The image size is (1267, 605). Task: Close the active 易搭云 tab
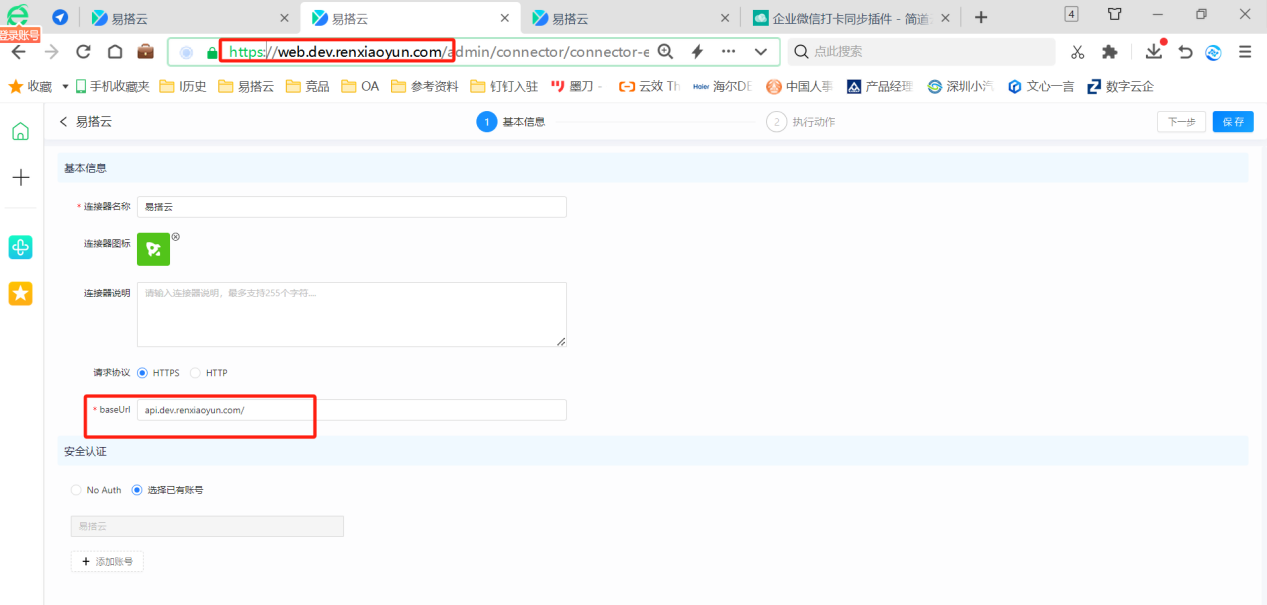click(x=504, y=18)
